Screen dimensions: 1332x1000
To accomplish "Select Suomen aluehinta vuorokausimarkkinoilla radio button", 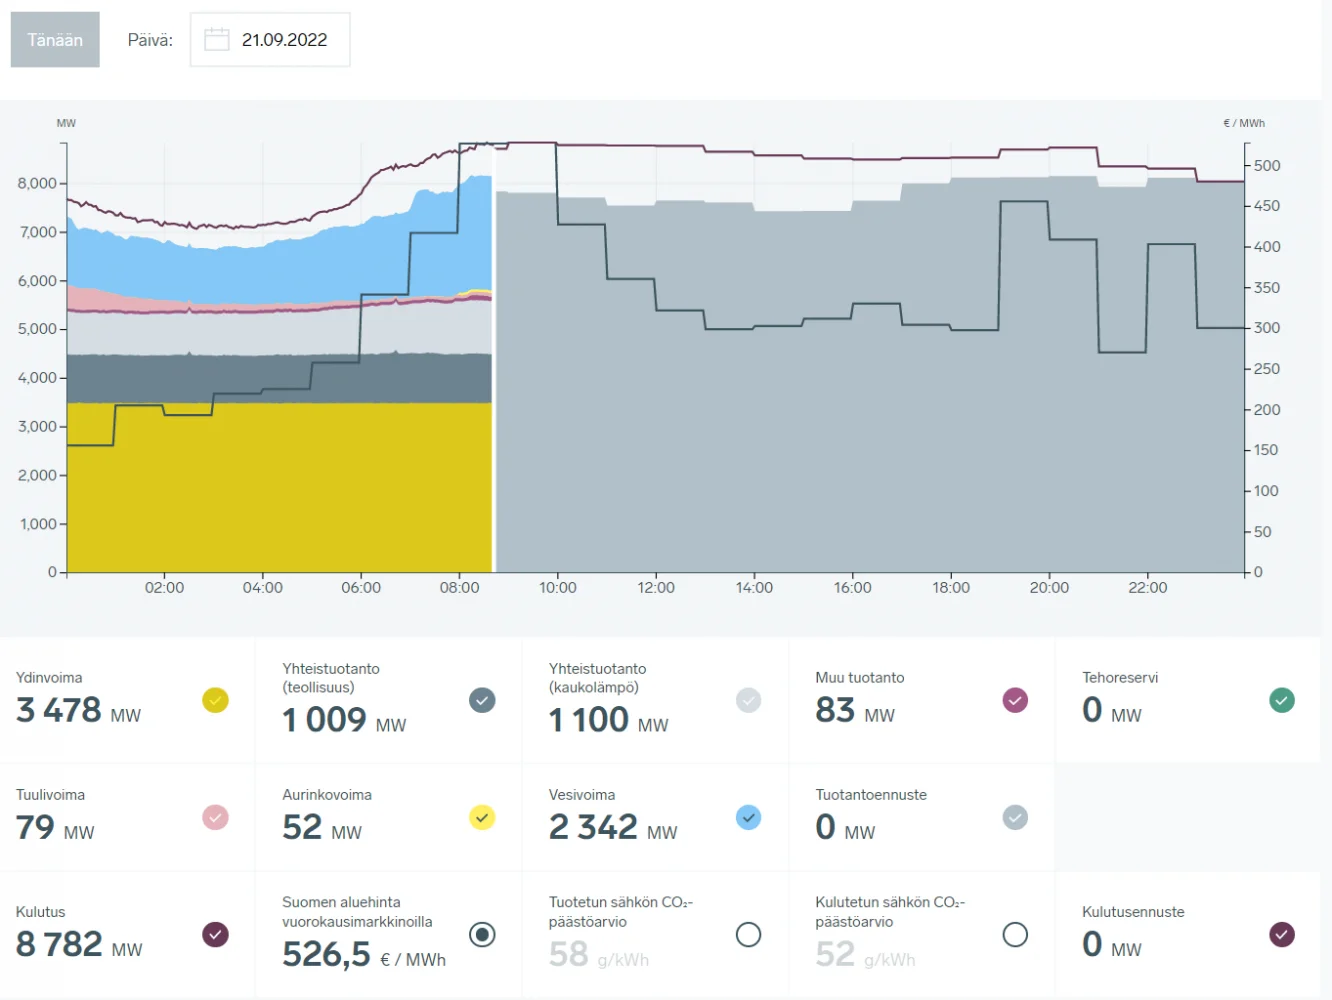I will [x=482, y=934].
